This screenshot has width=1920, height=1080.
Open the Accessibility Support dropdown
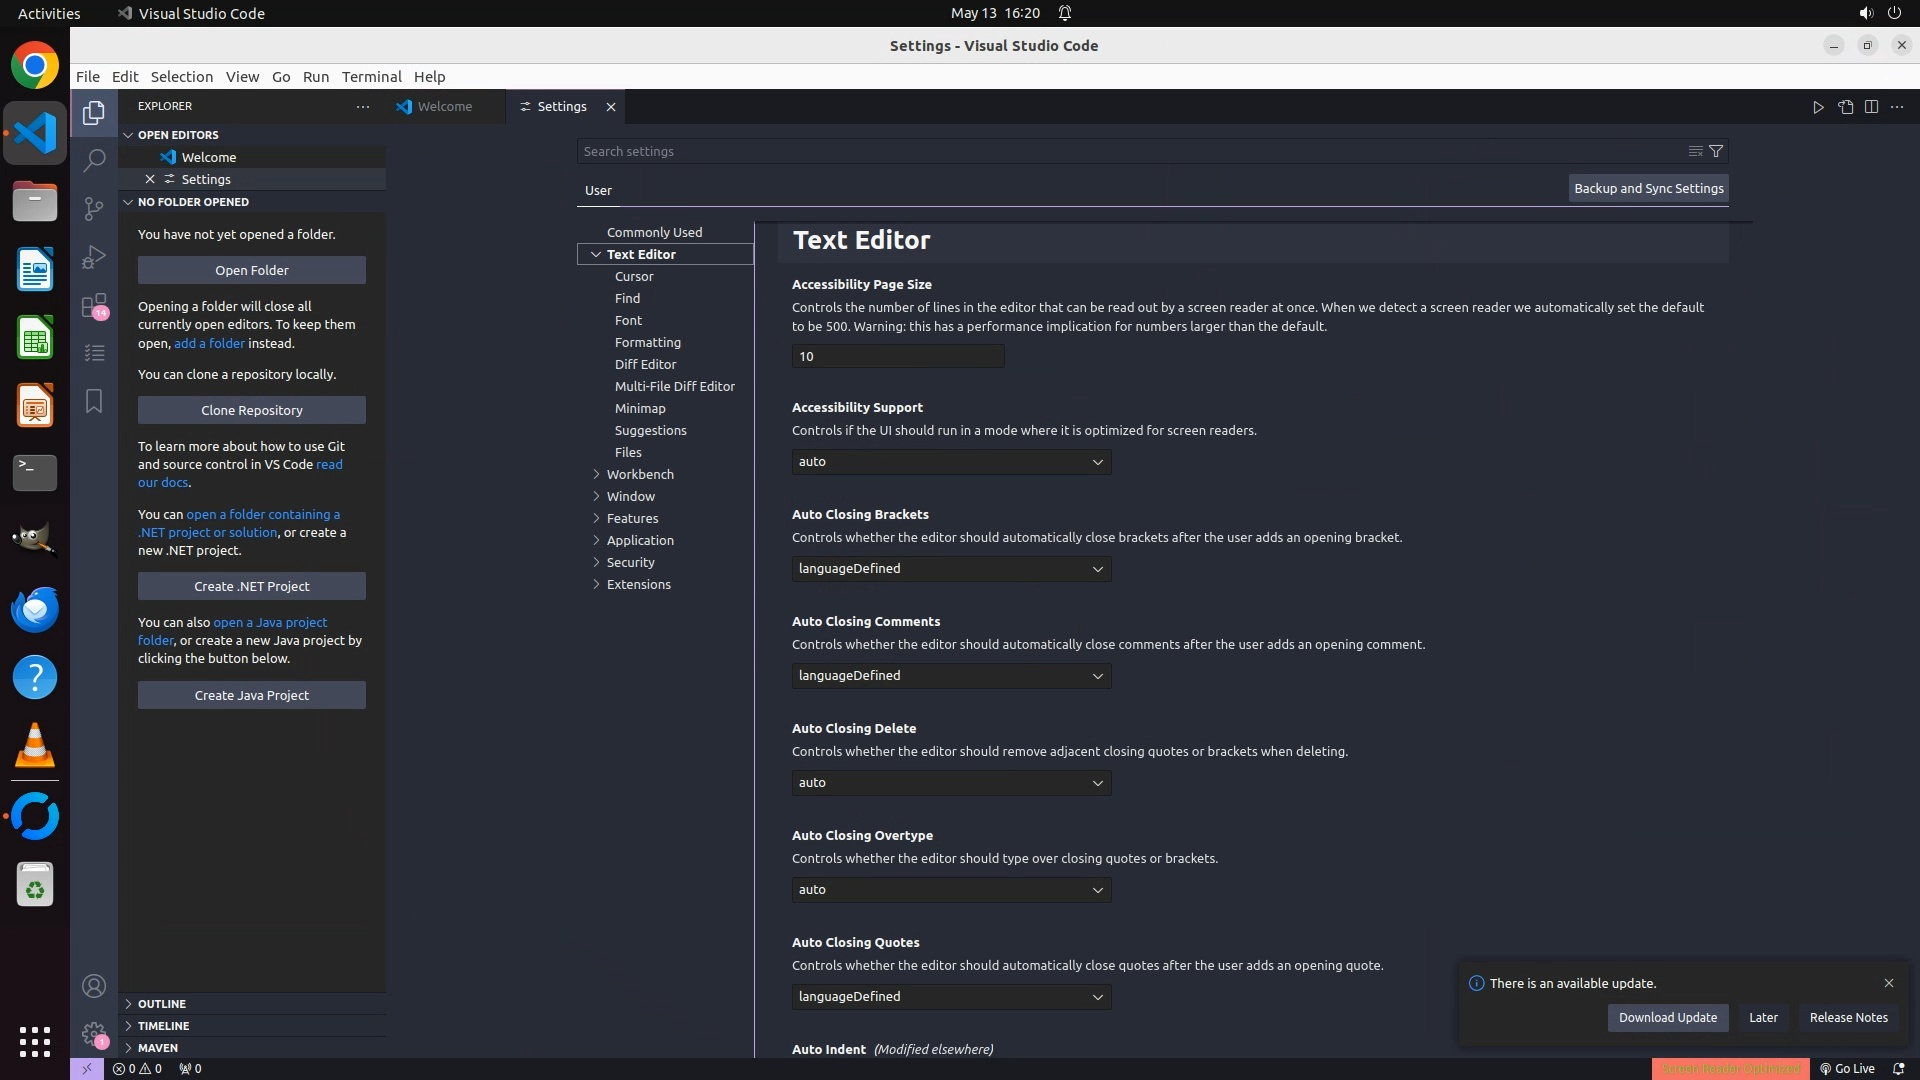(x=951, y=462)
